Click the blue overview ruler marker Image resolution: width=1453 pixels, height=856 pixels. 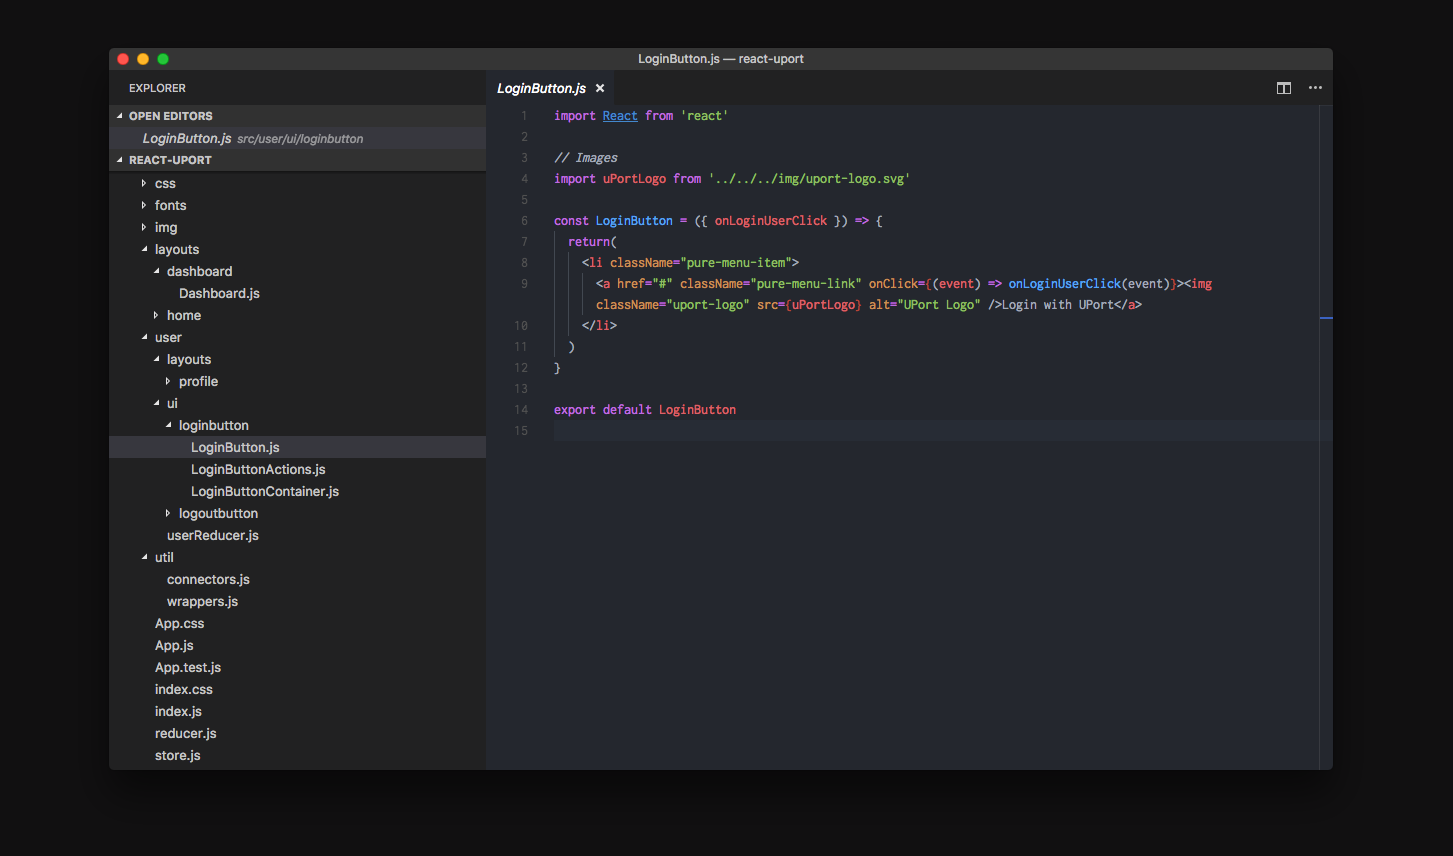point(1326,318)
